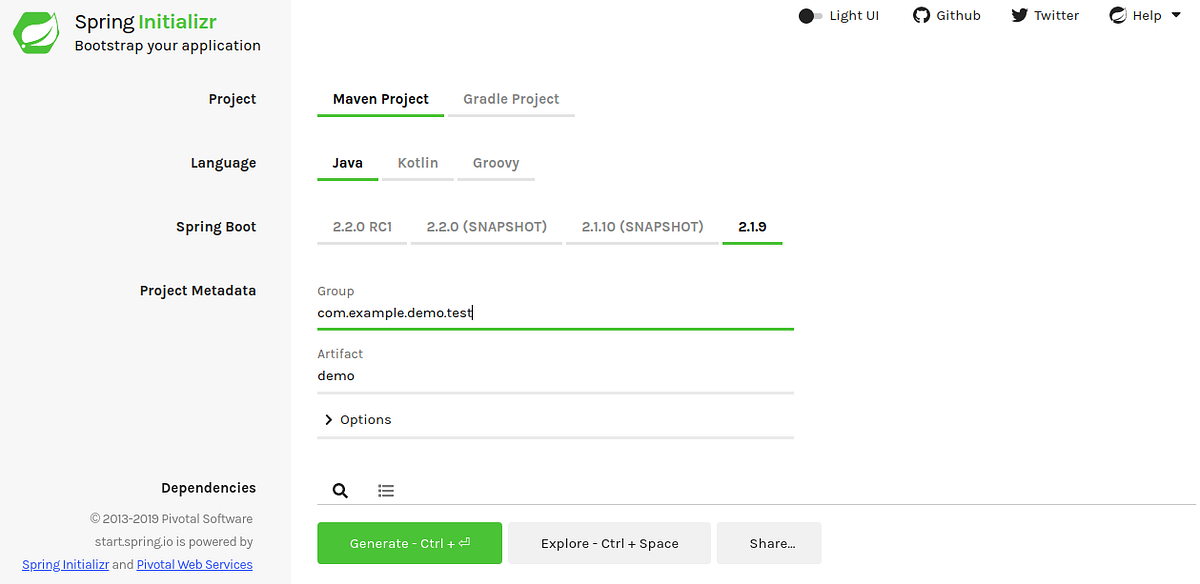Select Spring Boot version 2.2.0 (SNAPSHOT)
The image size is (1200, 584).
486,226
